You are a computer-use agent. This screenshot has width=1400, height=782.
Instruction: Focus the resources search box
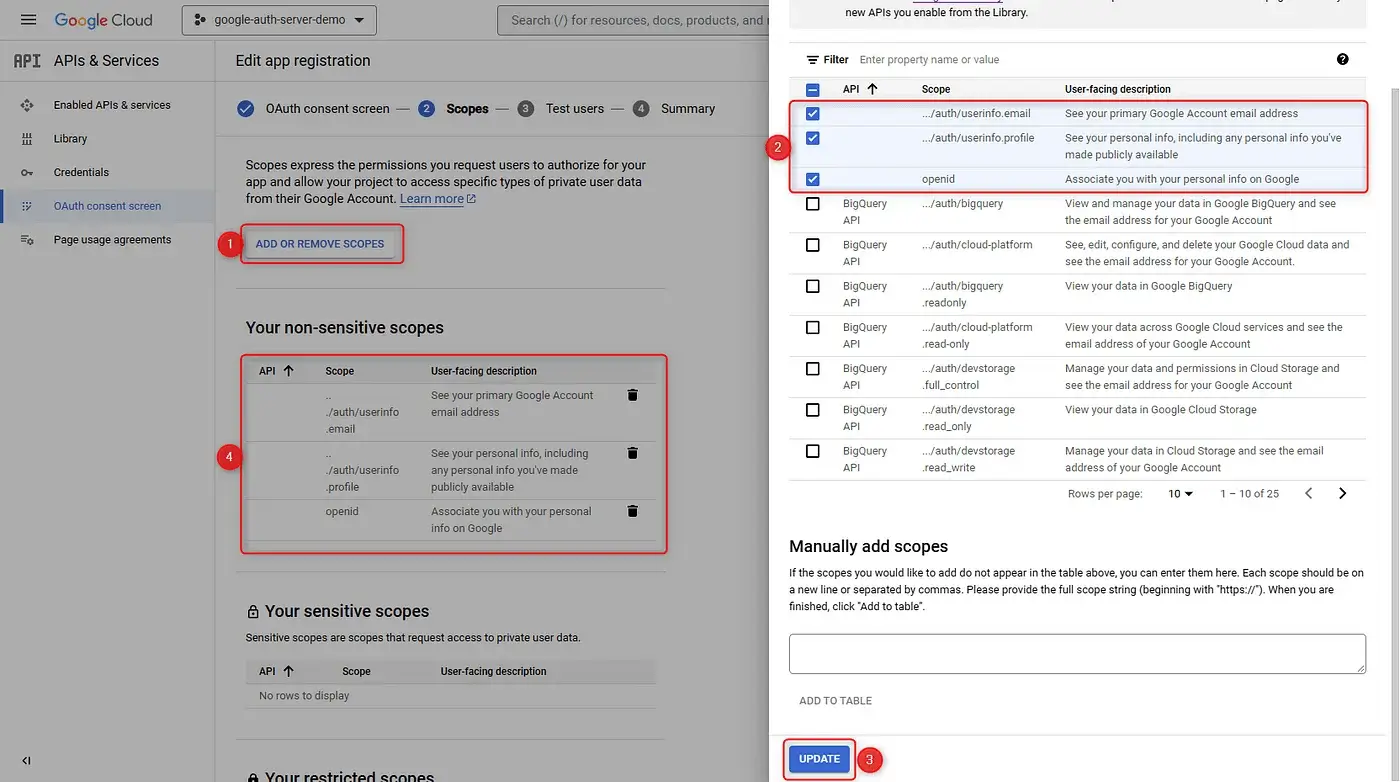tap(633, 20)
